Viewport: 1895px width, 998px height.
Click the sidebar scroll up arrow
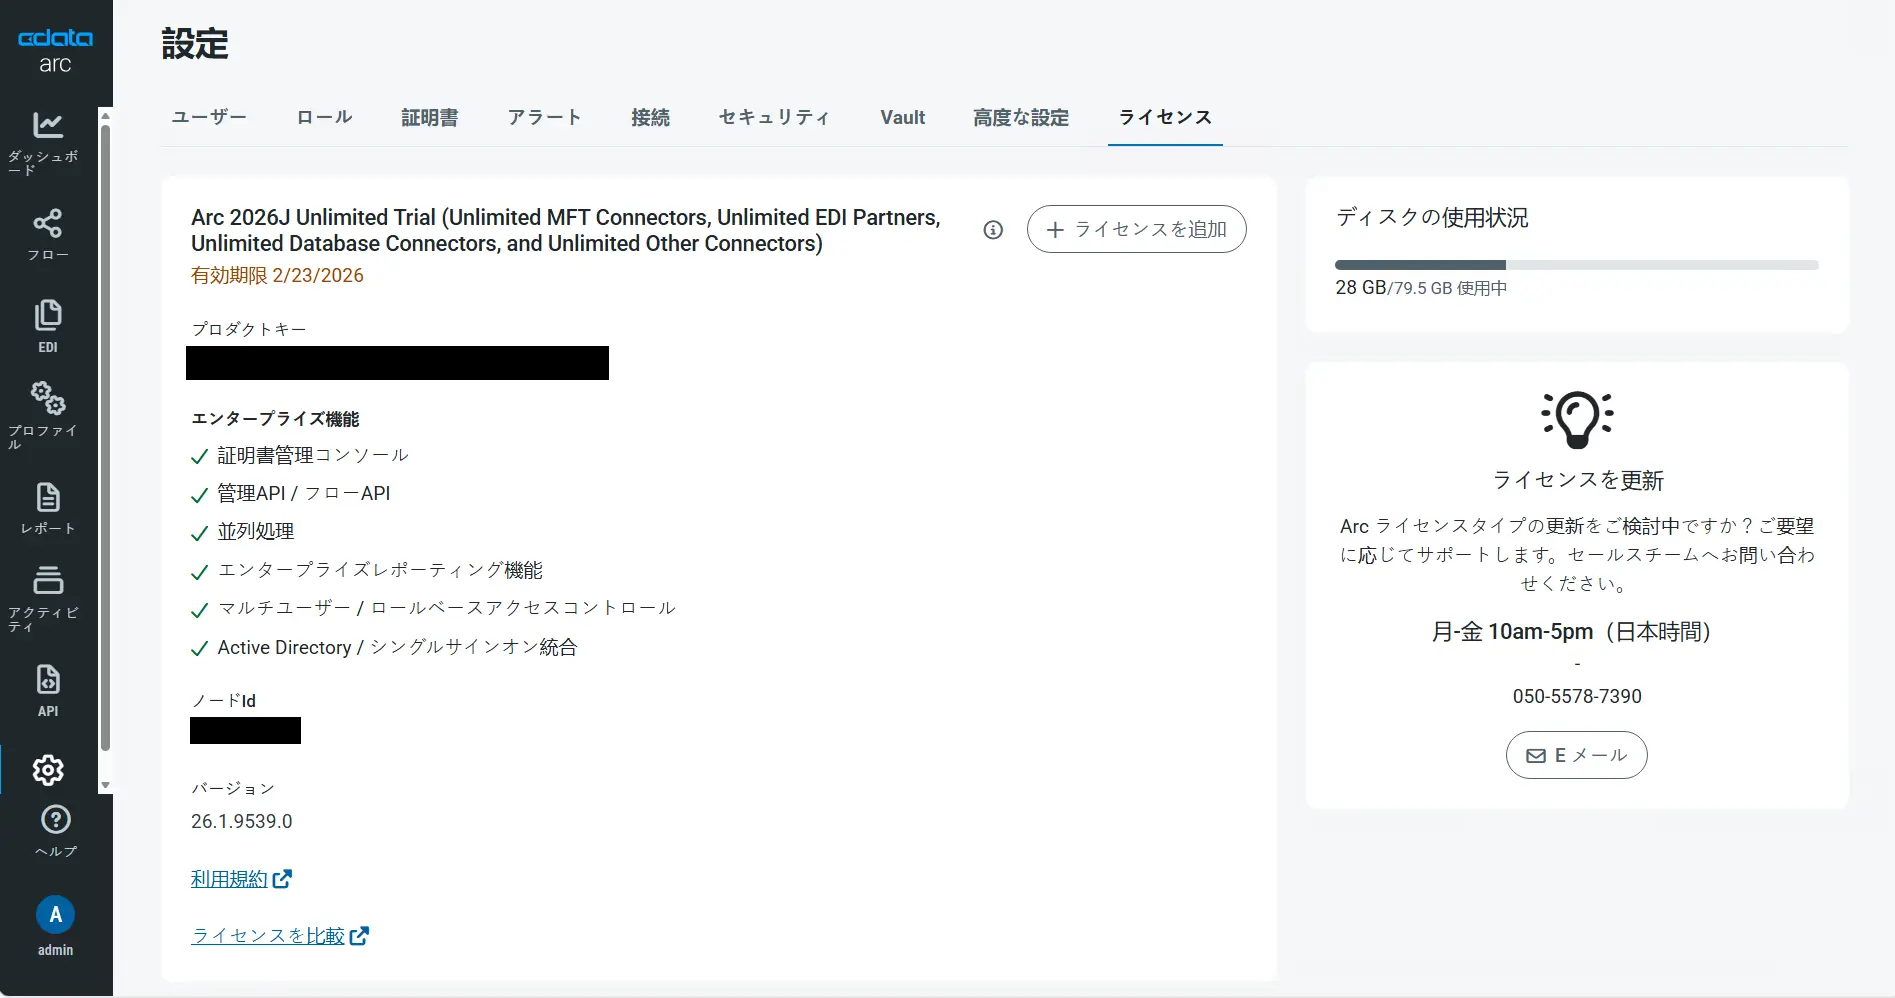[105, 116]
